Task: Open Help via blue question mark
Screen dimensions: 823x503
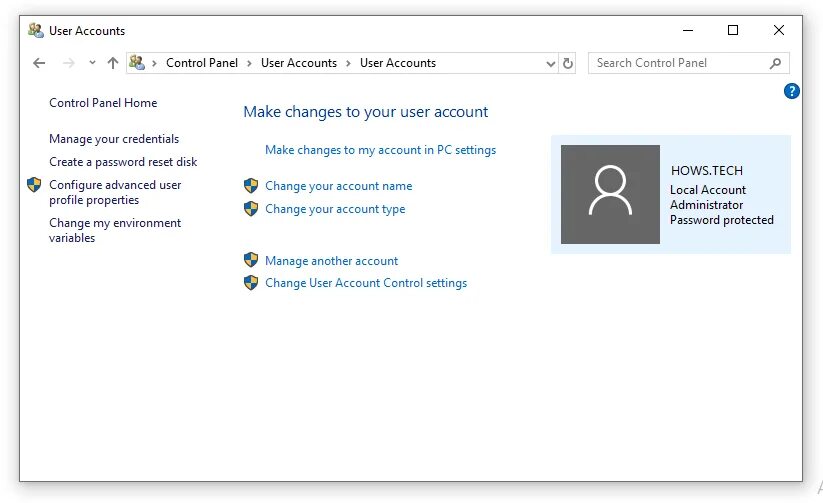Action: pyautogui.click(x=792, y=91)
